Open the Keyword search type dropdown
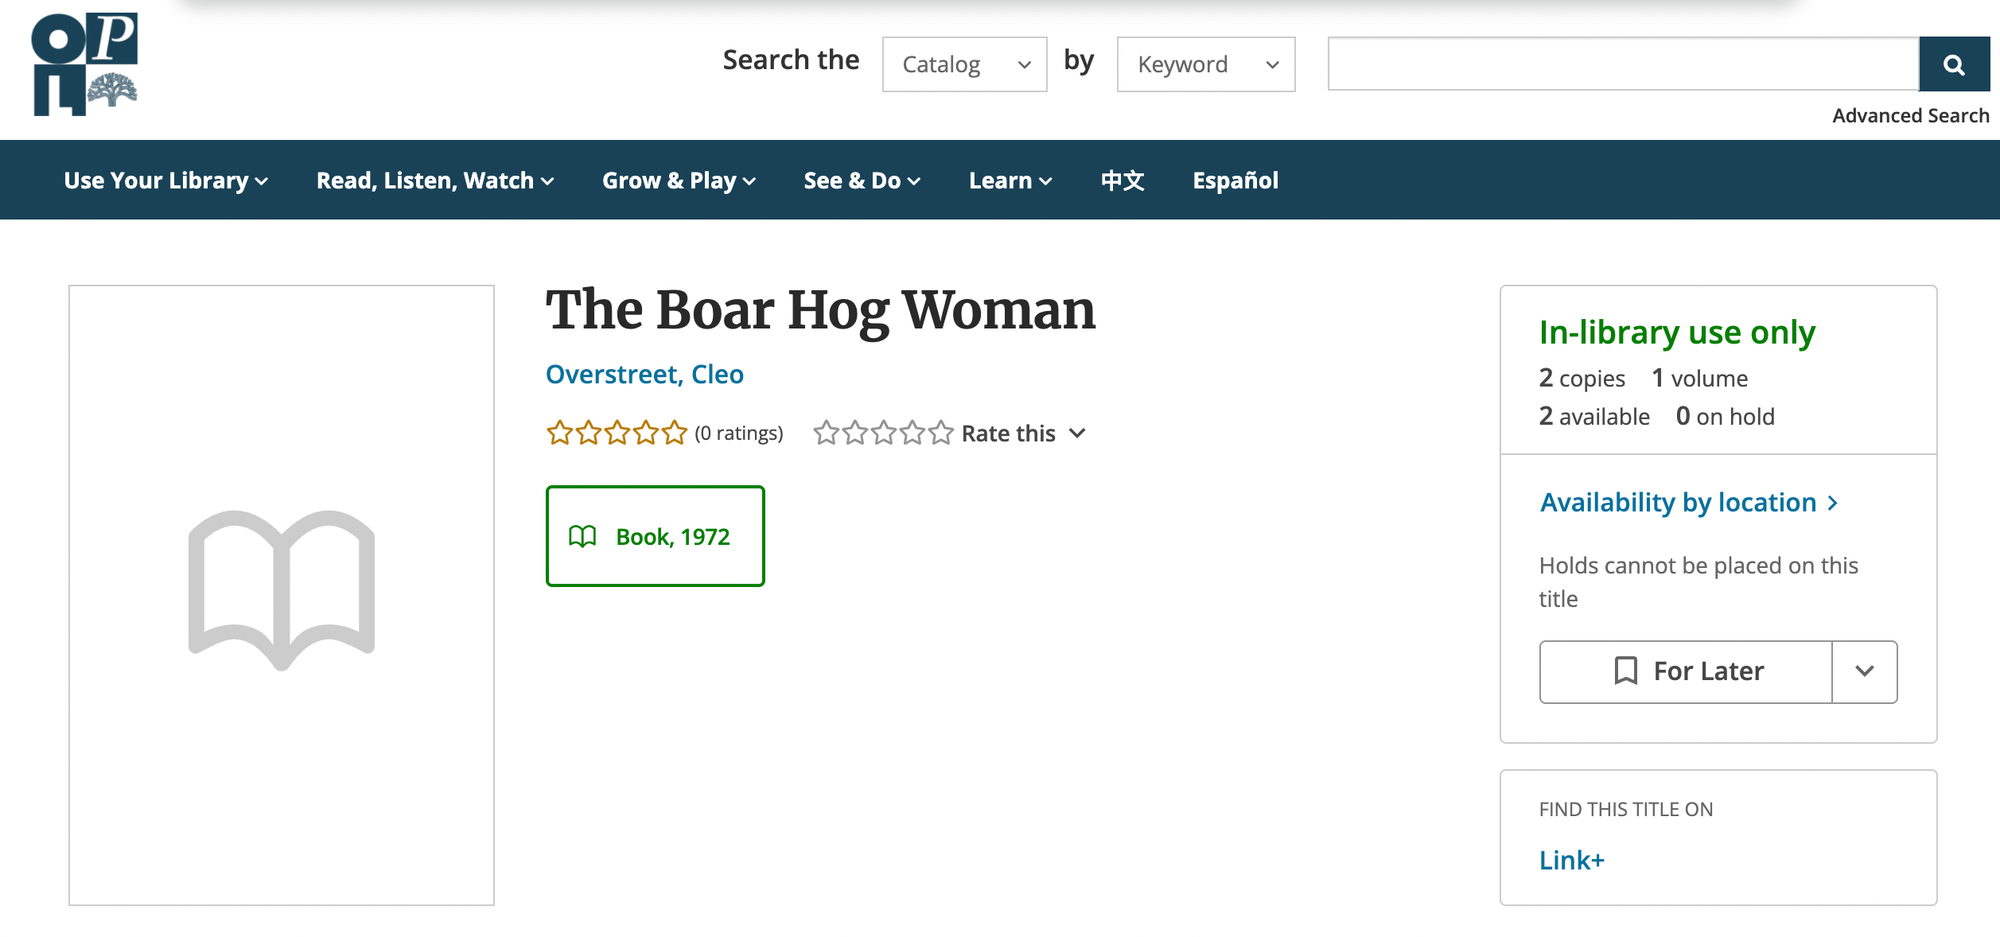2000x937 pixels. (x=1205, y=65)
